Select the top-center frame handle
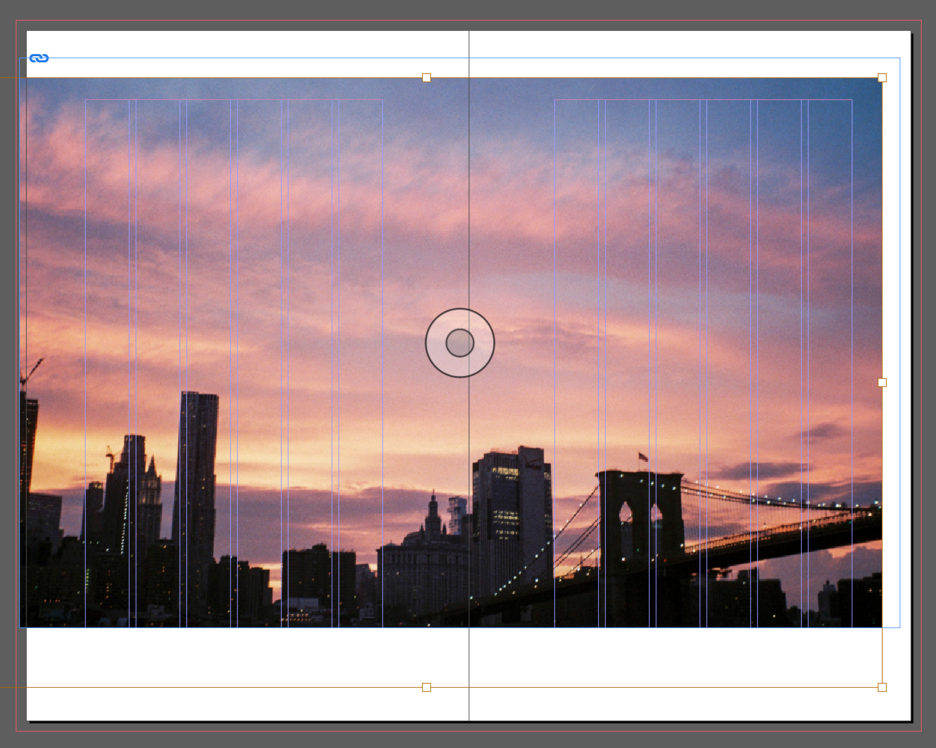 pos(426,78)
